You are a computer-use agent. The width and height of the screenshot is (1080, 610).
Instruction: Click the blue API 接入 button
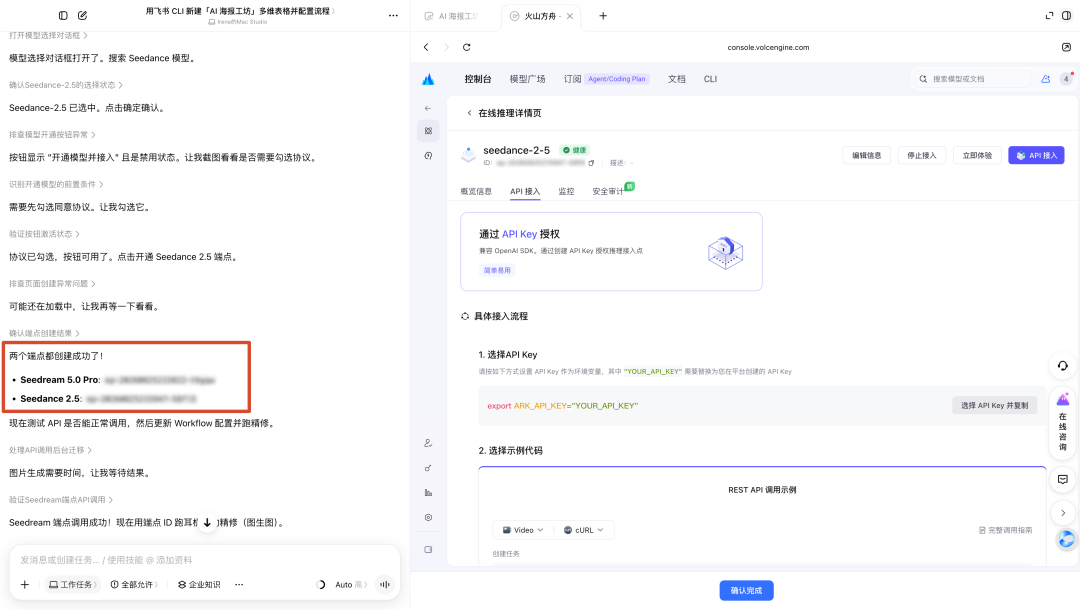[1036, 156]
